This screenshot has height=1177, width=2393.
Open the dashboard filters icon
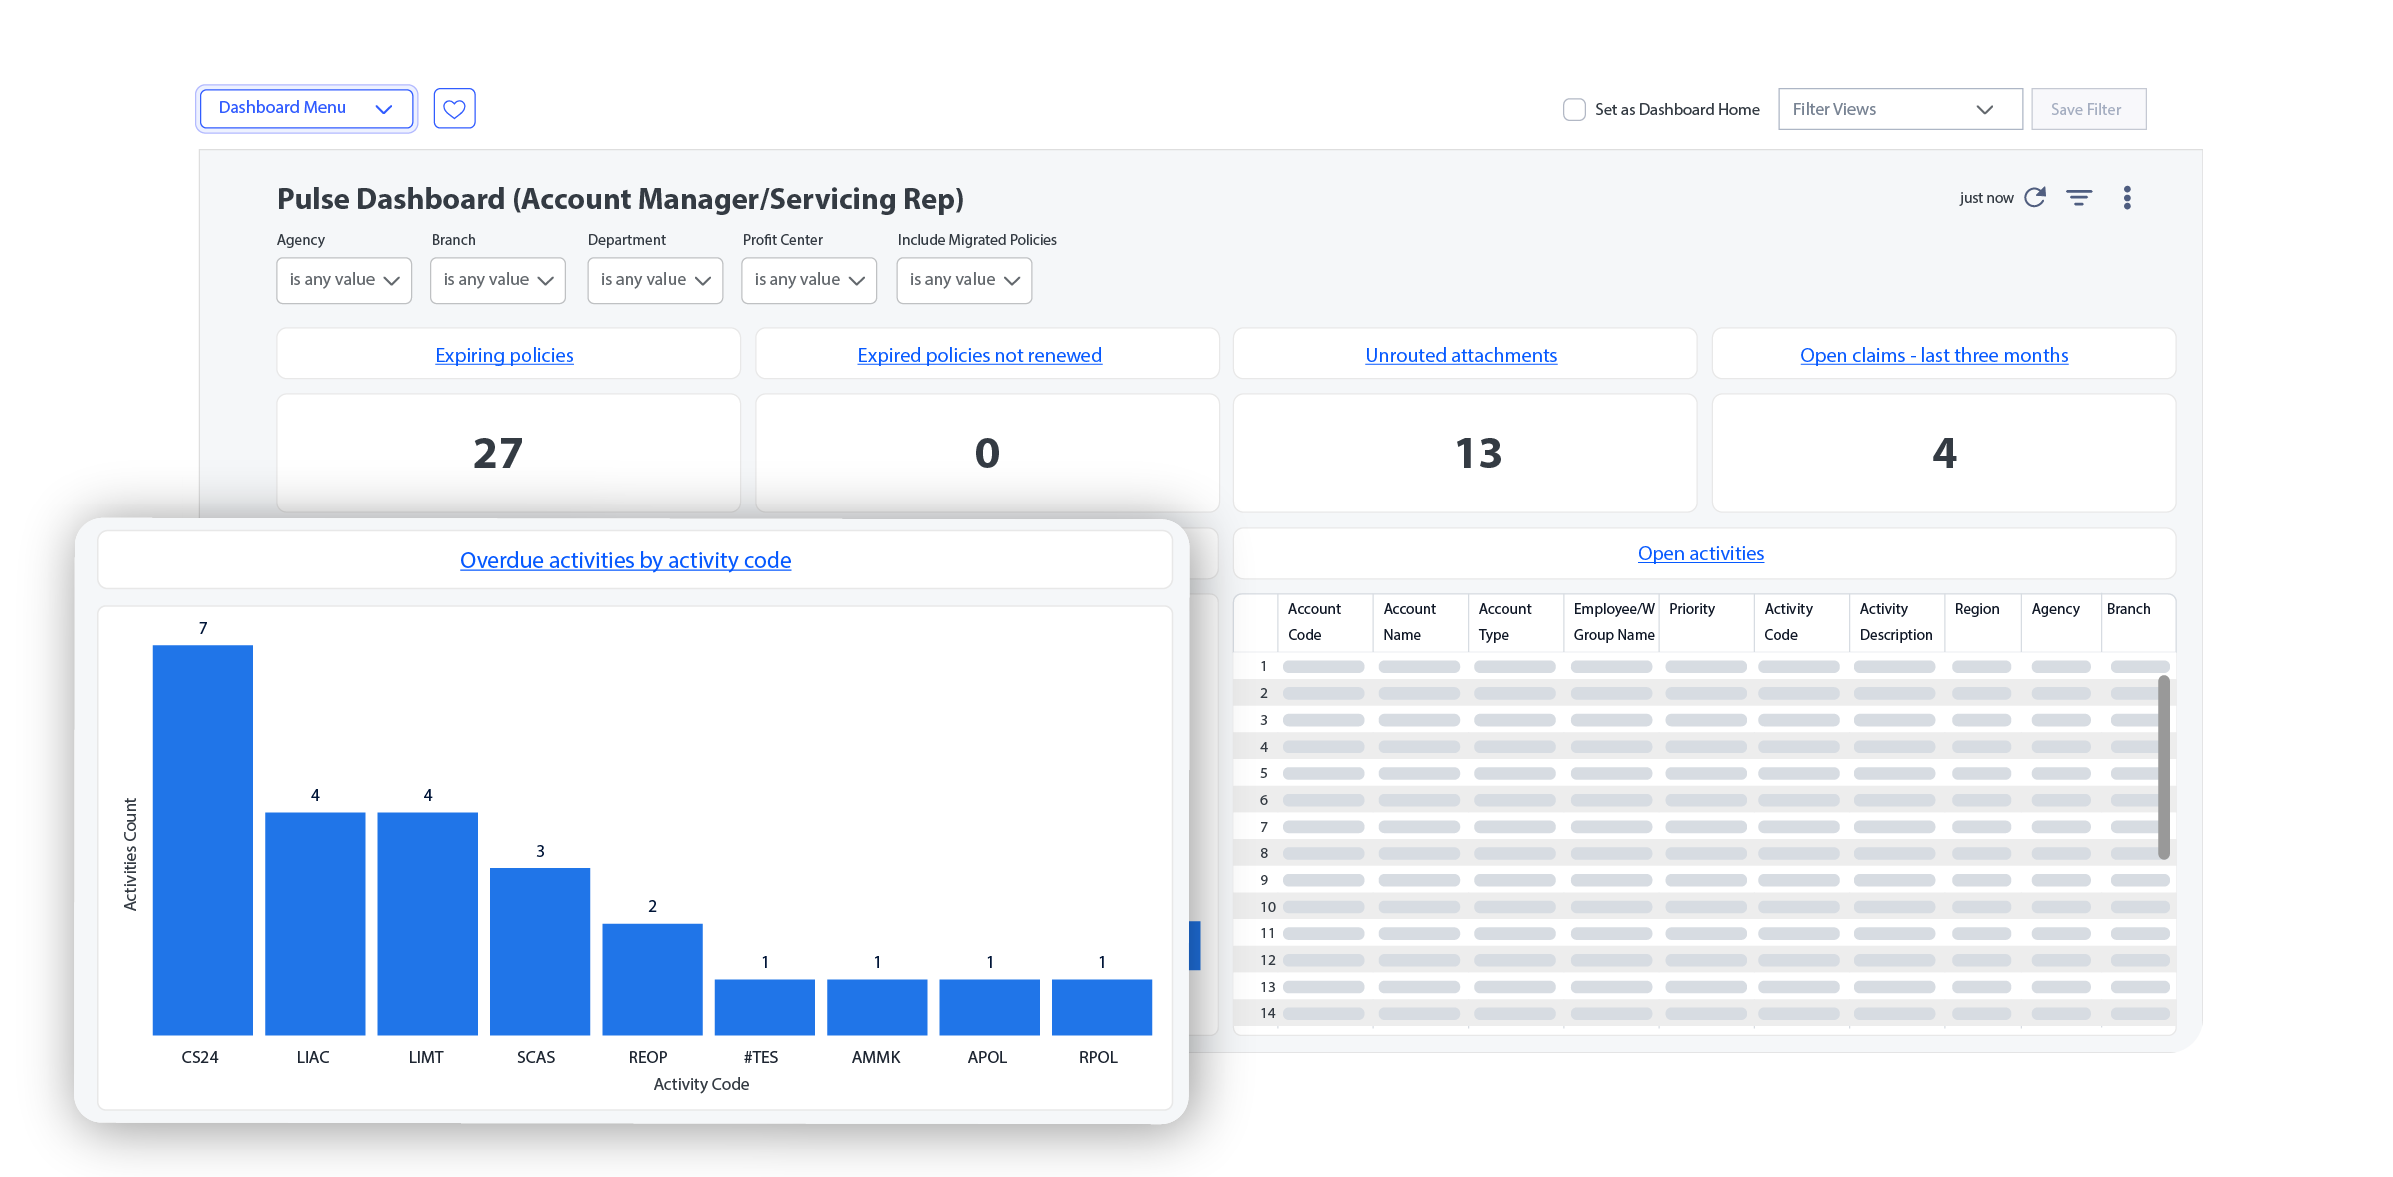point(2079,198)
